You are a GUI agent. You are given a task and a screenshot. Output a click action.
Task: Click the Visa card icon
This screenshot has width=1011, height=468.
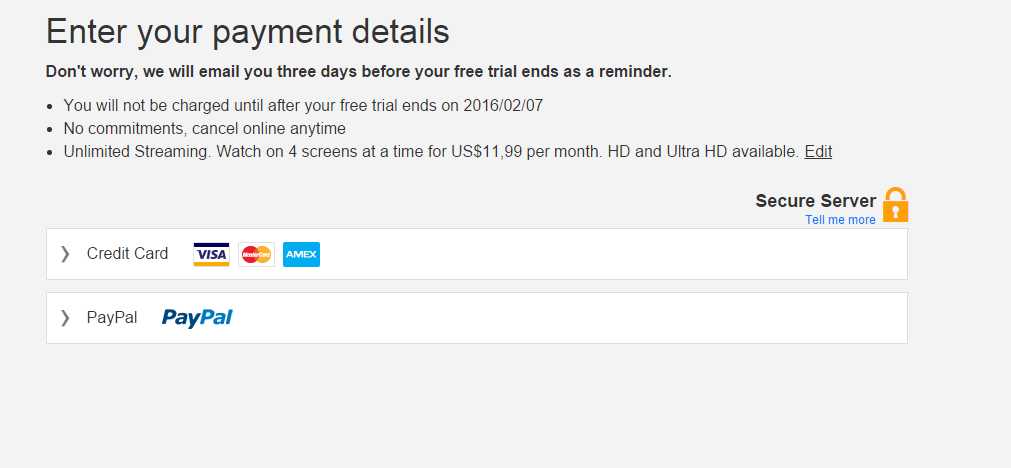[x=211, y=254]
